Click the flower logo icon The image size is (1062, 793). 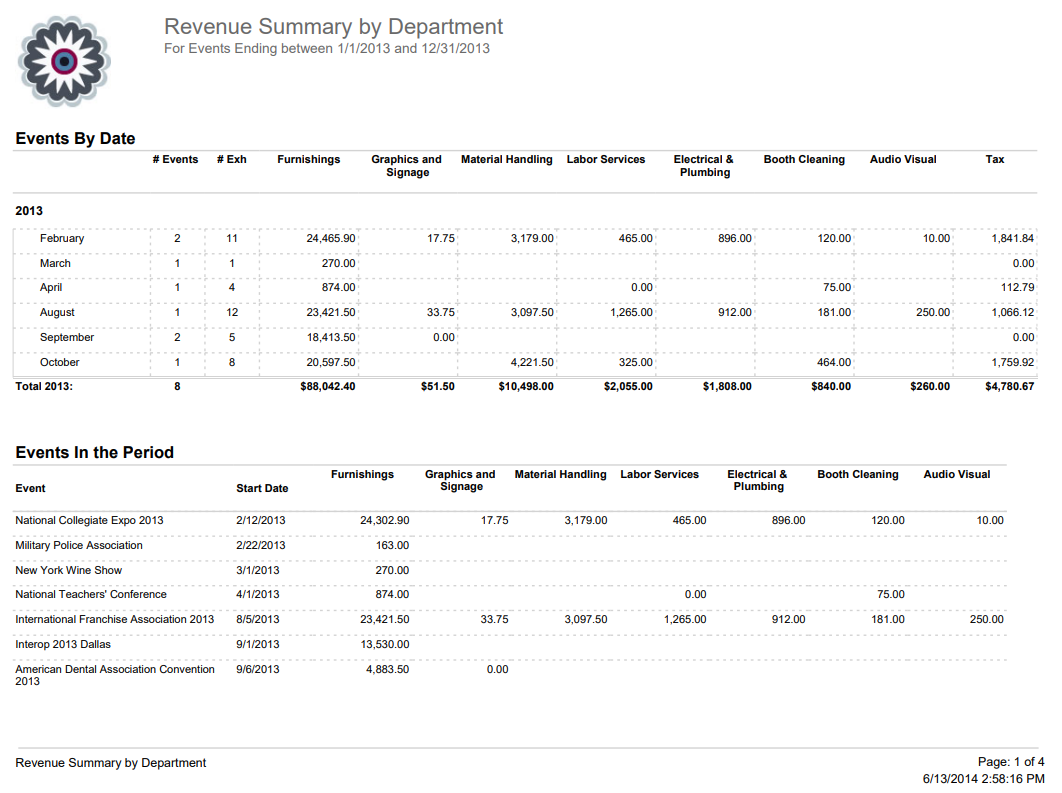(x=64, y=61)
